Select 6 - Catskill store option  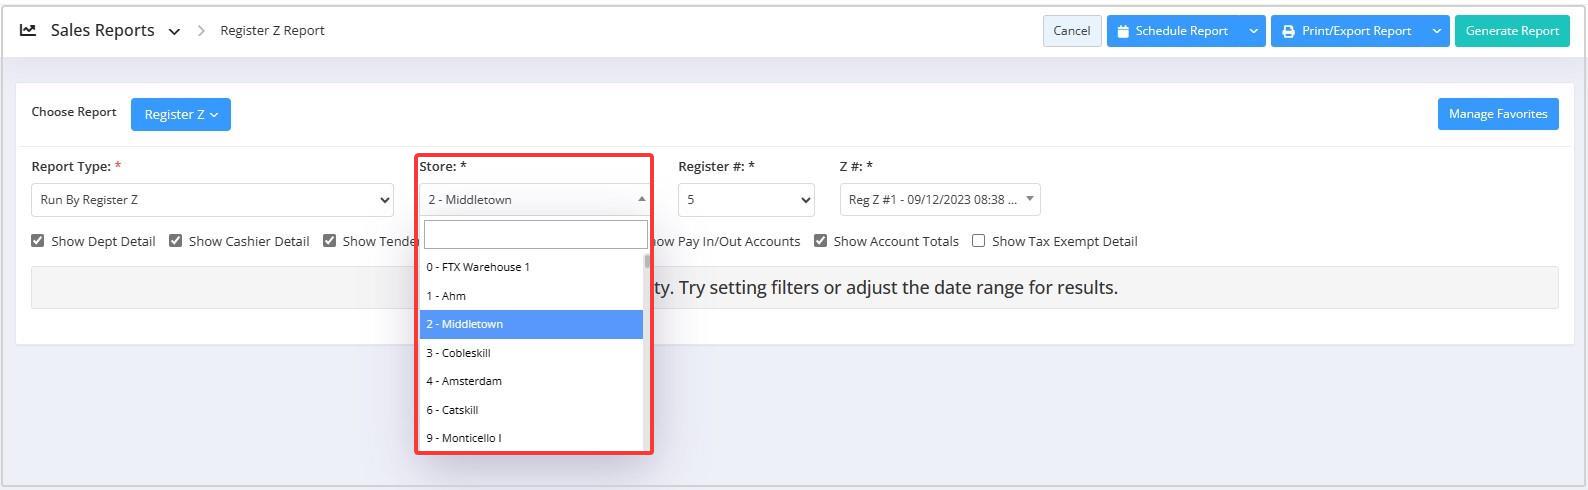pyautogui.click(x=452, y=410)
